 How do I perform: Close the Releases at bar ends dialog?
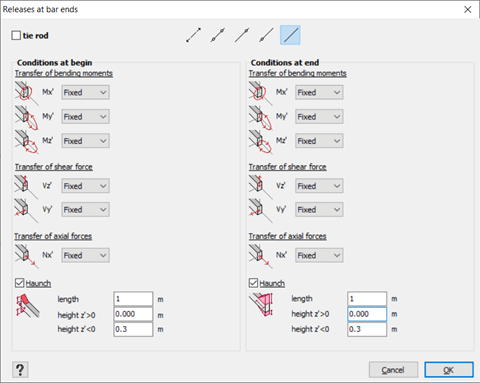point(468,9)
